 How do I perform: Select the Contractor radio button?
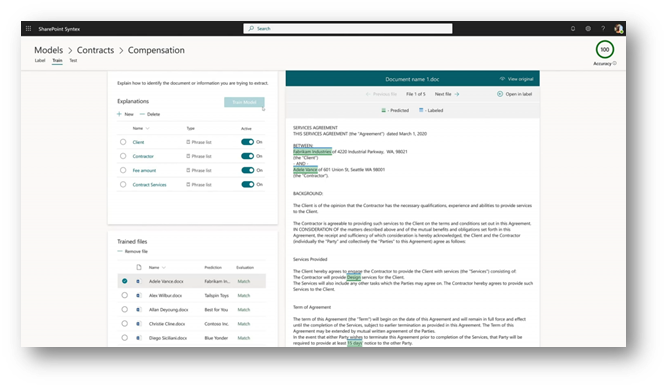[123, 156]
